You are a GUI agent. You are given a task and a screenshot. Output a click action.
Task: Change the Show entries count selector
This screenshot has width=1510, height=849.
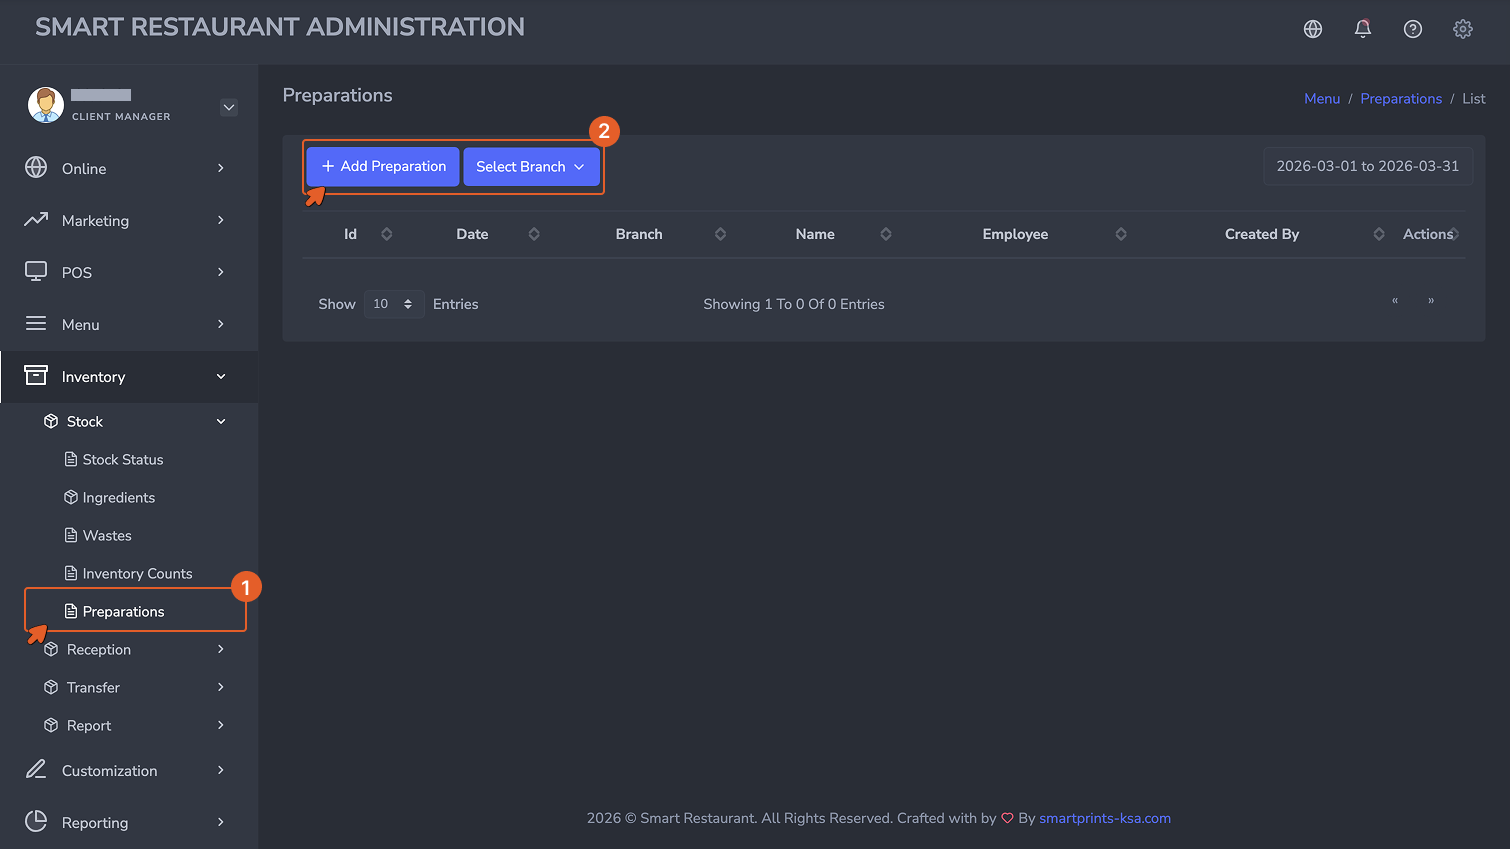coord(394,304)
